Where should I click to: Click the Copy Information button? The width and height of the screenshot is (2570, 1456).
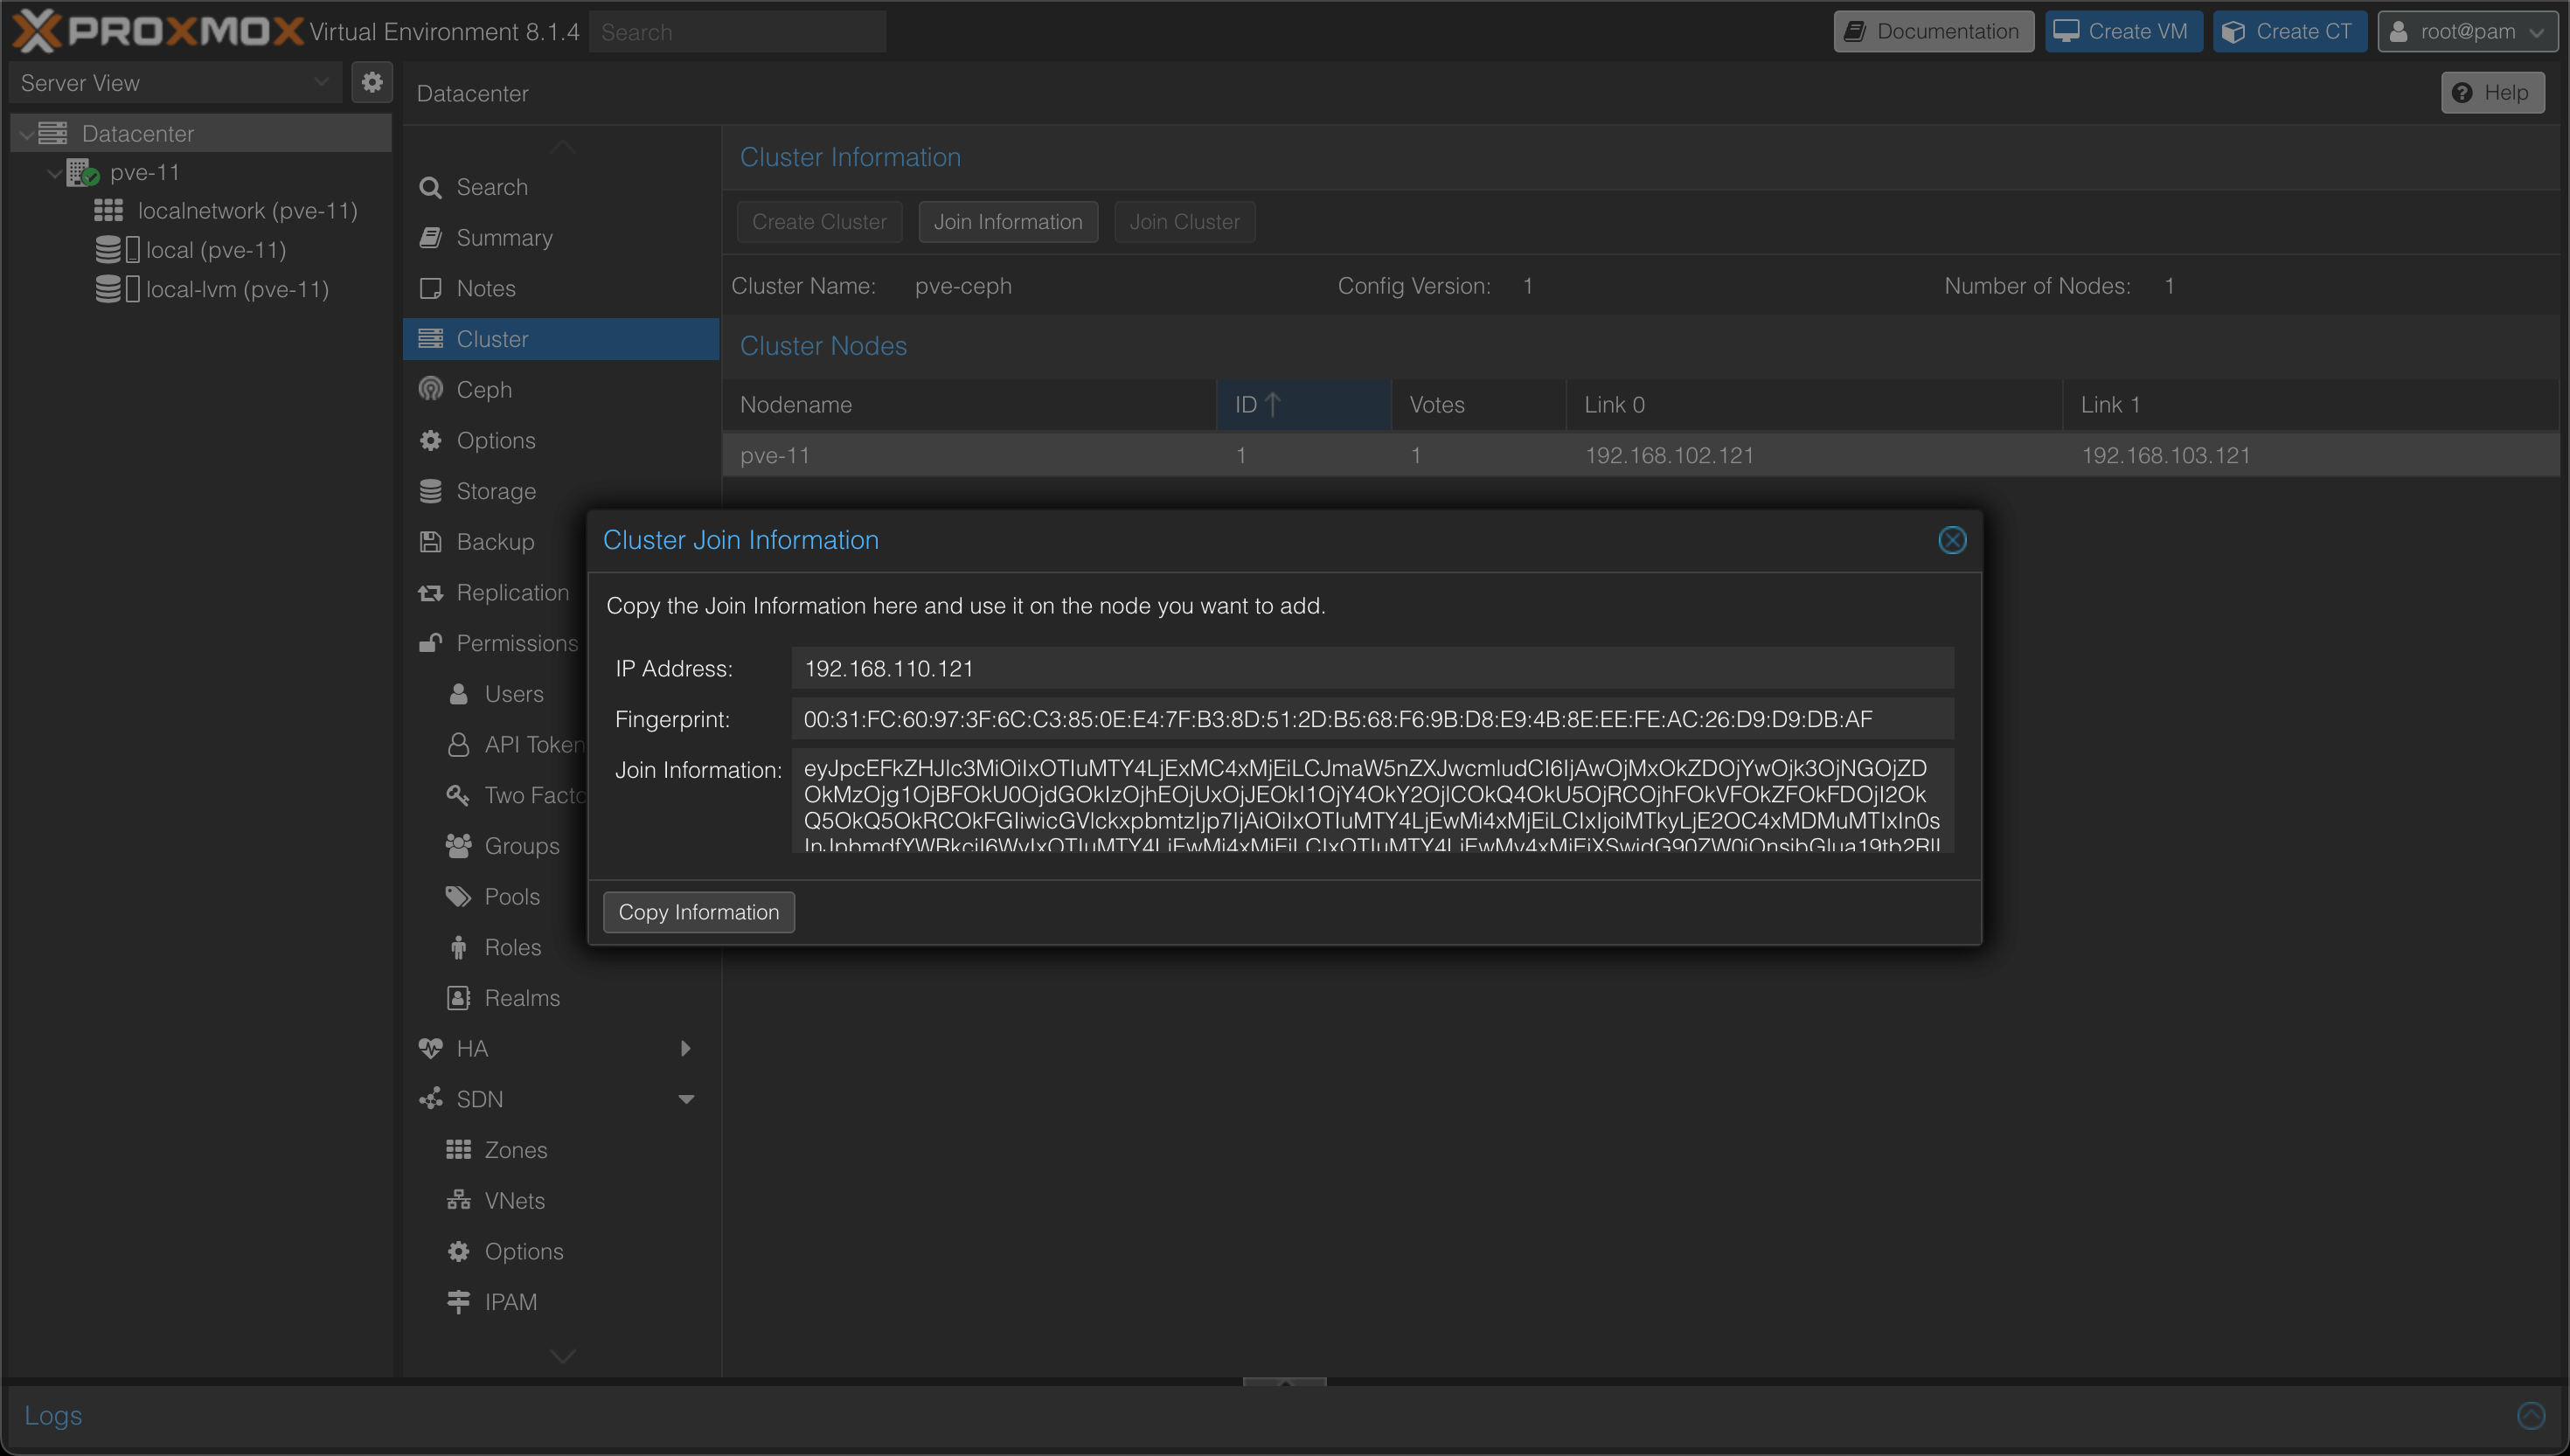(x=699, y=913)
